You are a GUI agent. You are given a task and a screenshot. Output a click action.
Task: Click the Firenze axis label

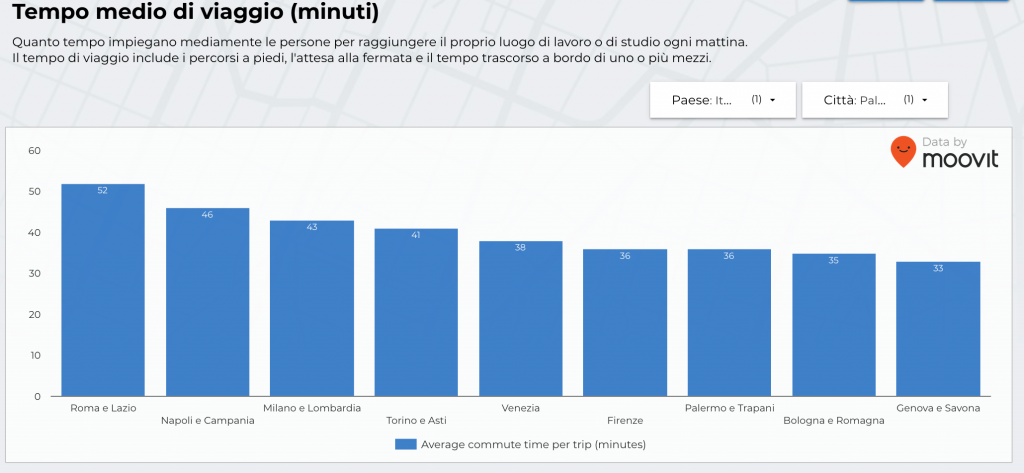625,421
